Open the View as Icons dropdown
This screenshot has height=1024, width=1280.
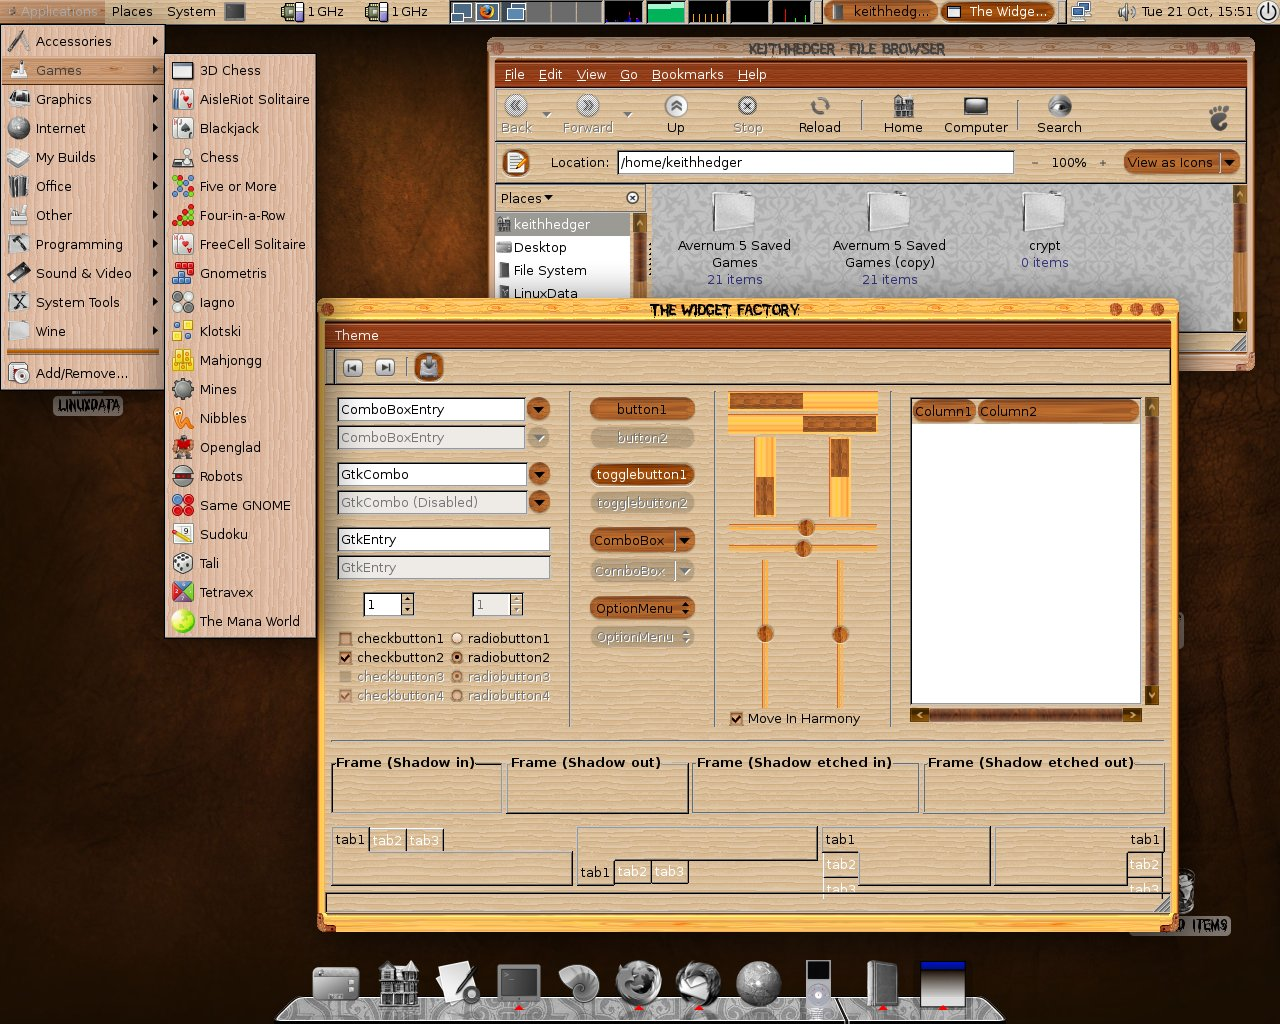[x=1181, y=162]
